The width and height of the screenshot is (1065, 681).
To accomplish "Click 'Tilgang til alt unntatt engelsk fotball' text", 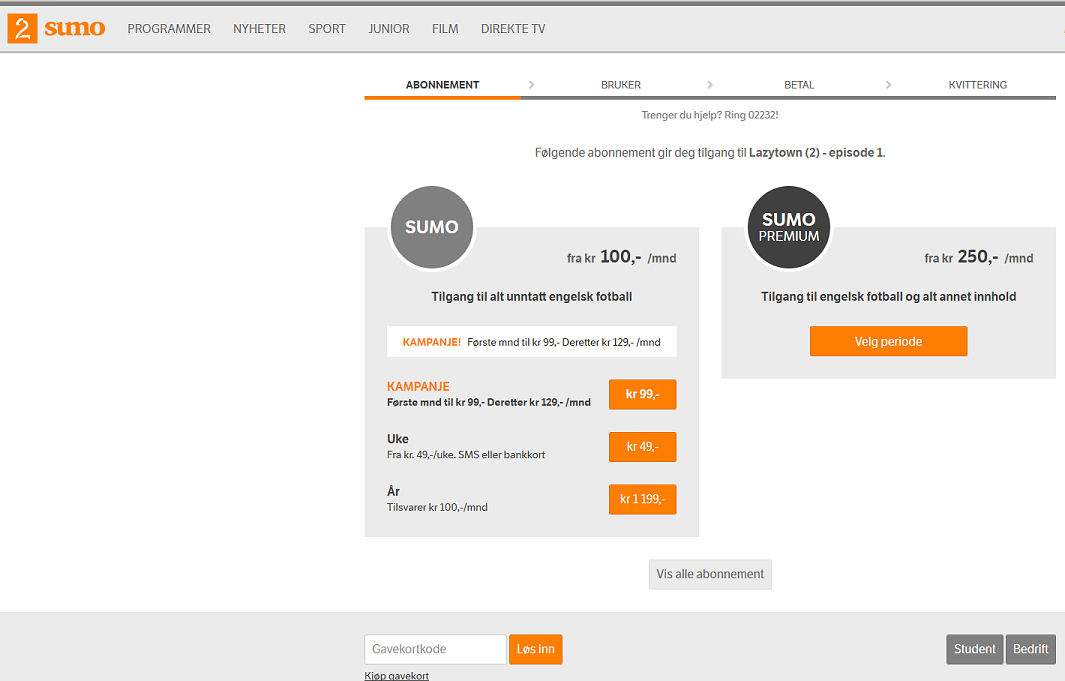I will (532, 297).
